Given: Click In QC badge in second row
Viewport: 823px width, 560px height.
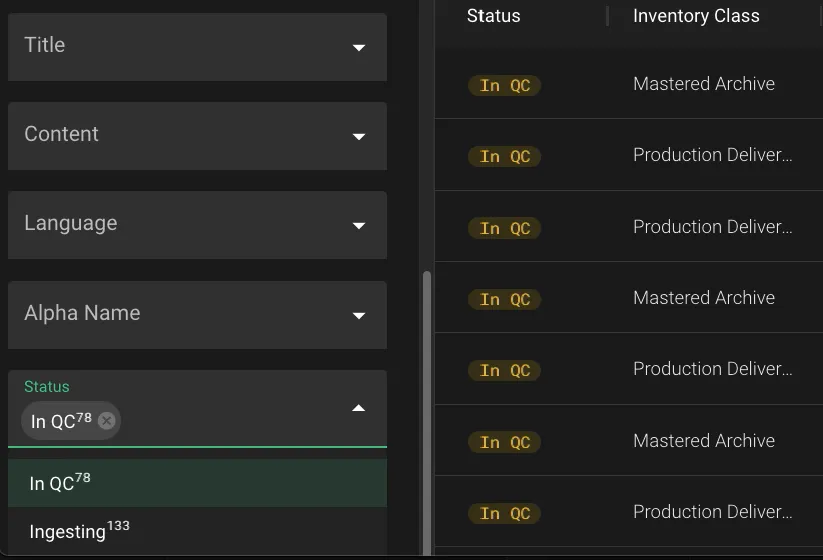Looking at the screenshot, I should point(504,156).
